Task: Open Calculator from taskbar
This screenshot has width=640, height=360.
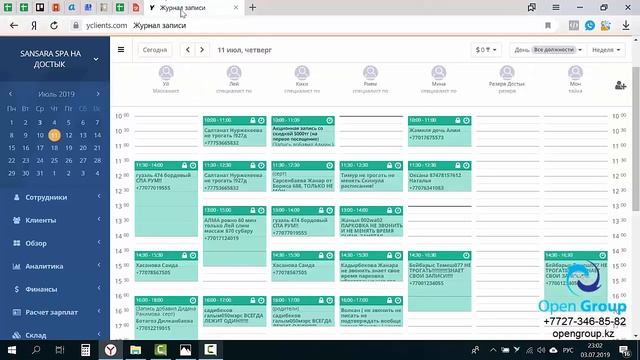Action: 85,350
